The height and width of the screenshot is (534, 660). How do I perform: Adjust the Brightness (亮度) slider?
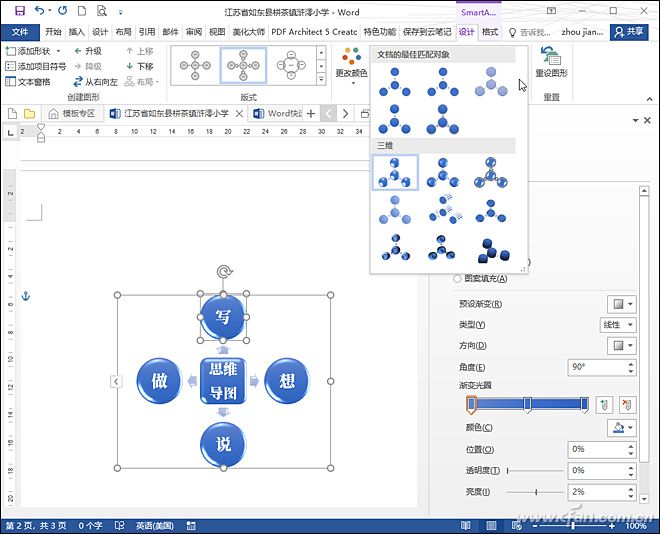pos(535,492)
